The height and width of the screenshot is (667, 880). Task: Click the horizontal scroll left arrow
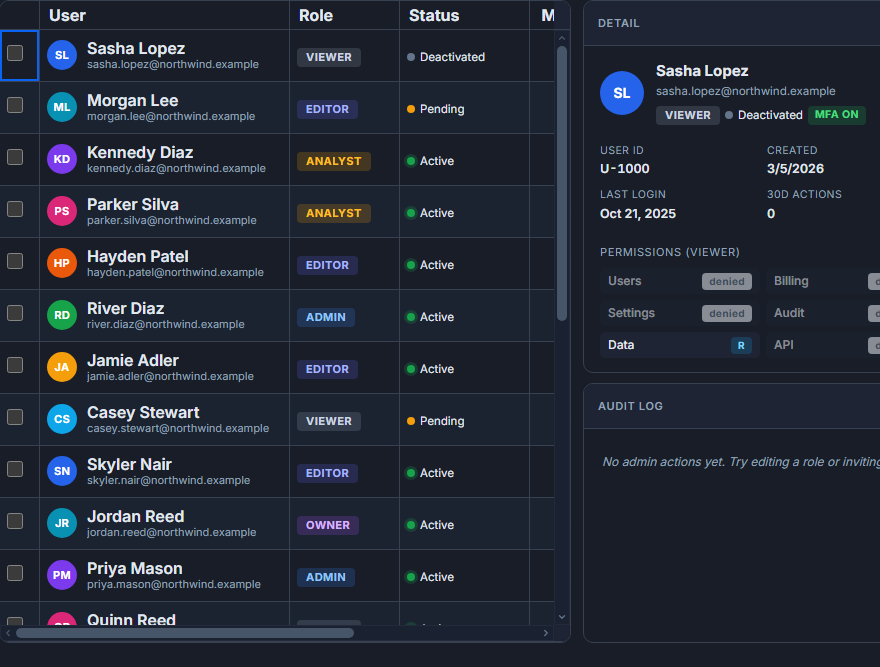coord(8,633)
